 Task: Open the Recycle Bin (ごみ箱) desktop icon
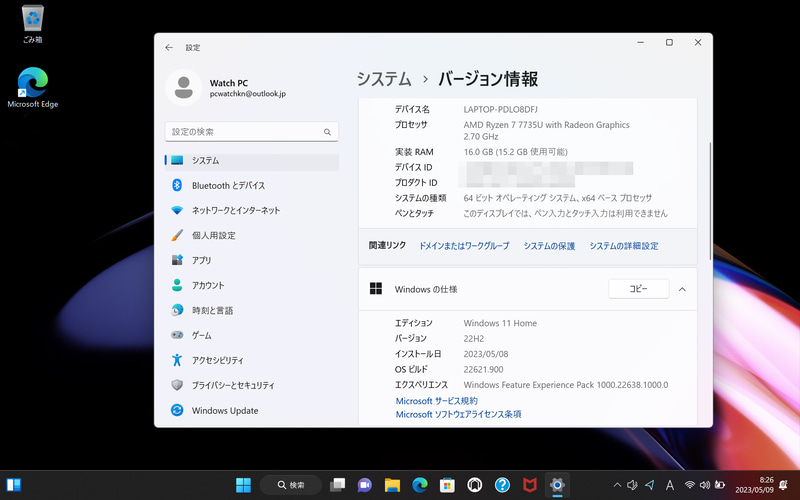click(33, 24)
